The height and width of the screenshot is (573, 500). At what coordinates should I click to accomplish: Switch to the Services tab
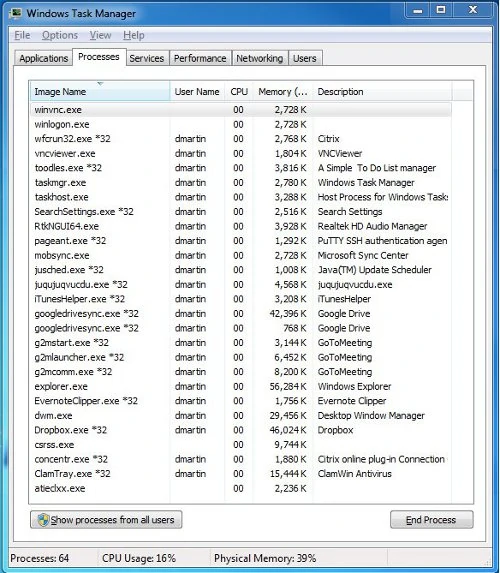coord(147,58)
